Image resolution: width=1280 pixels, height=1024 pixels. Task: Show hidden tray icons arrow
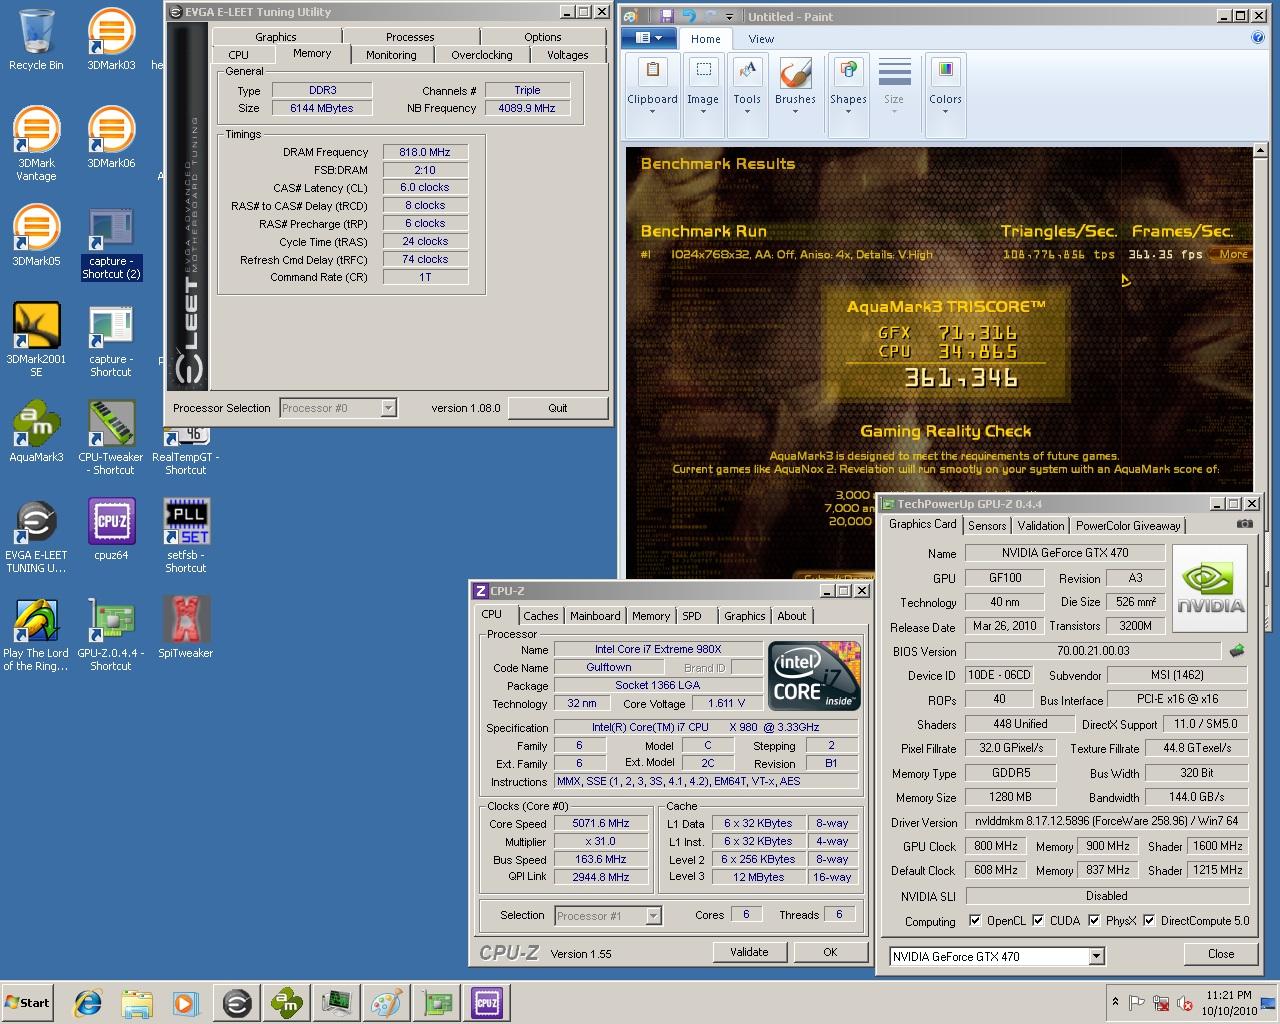tap(1115, 1003)
